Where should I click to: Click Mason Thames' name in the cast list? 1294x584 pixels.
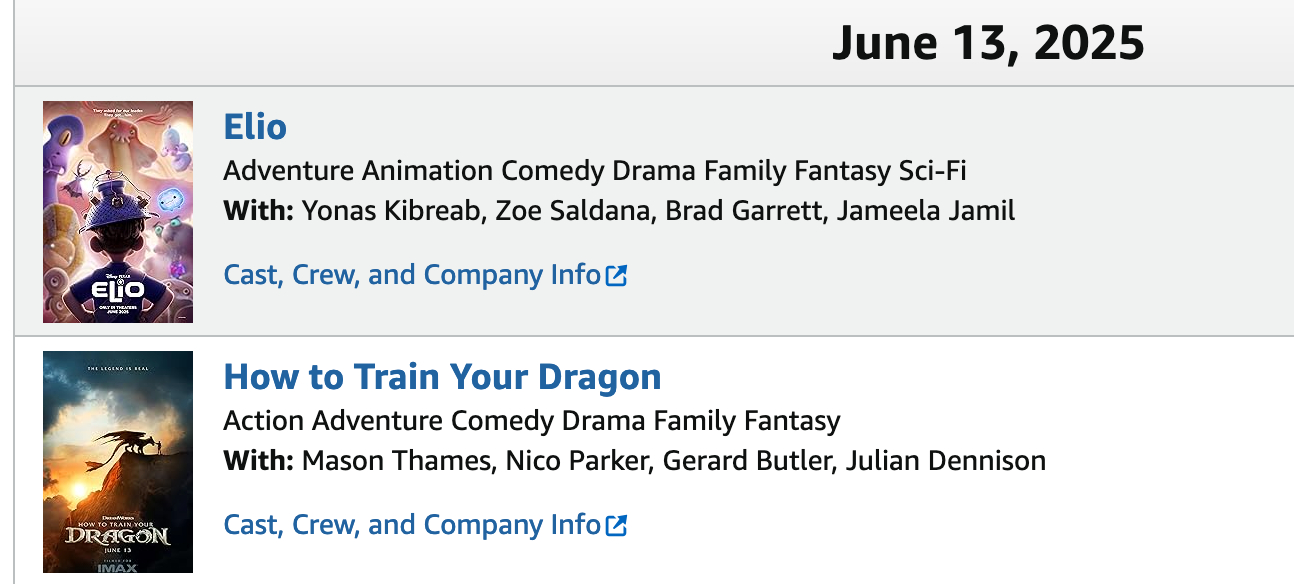click(397, 461)
